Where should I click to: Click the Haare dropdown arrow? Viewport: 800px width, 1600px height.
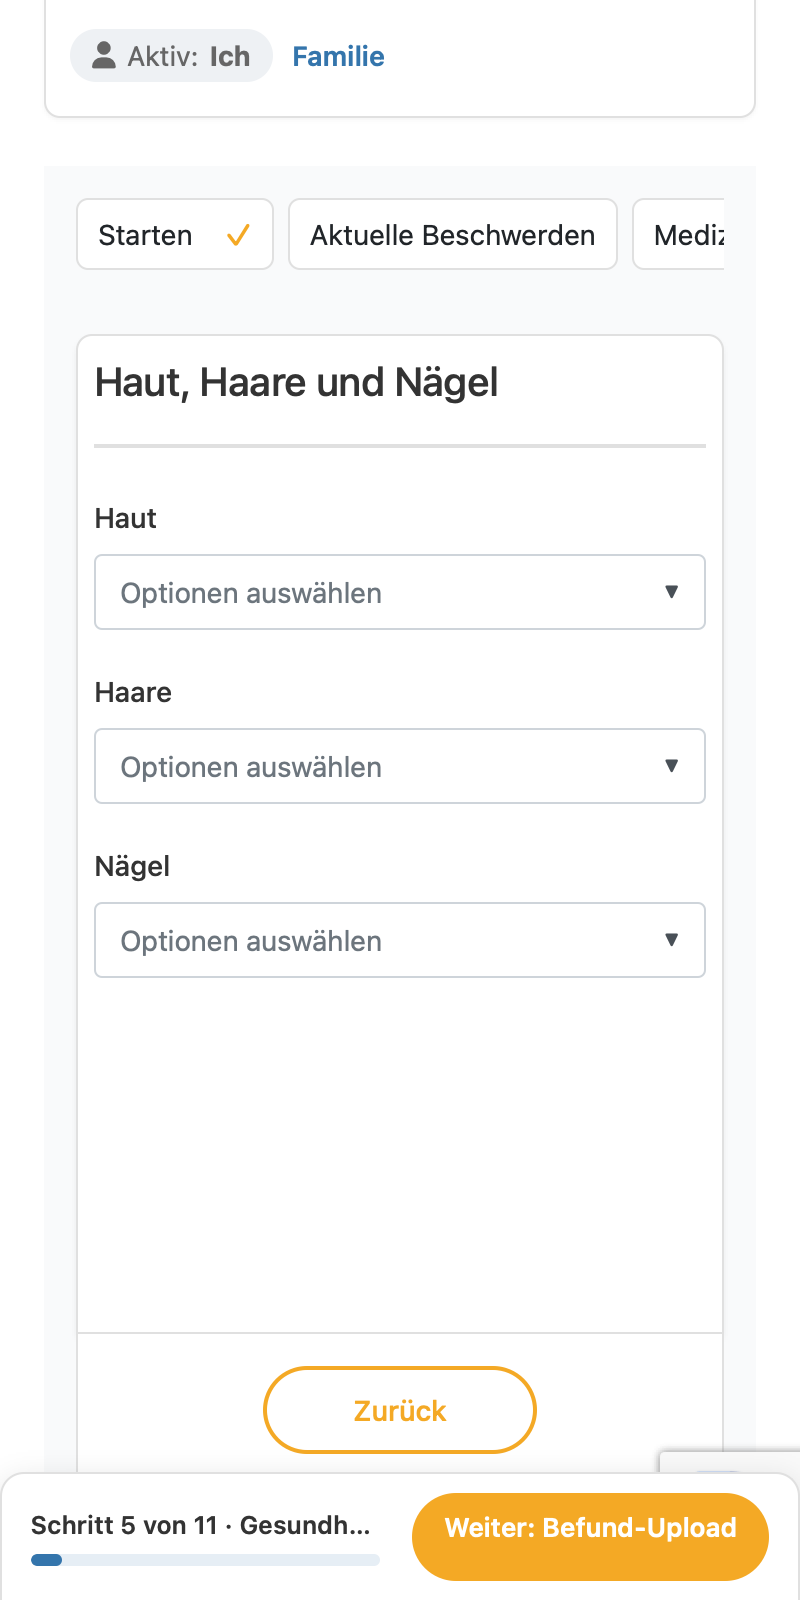coord(672,766)
